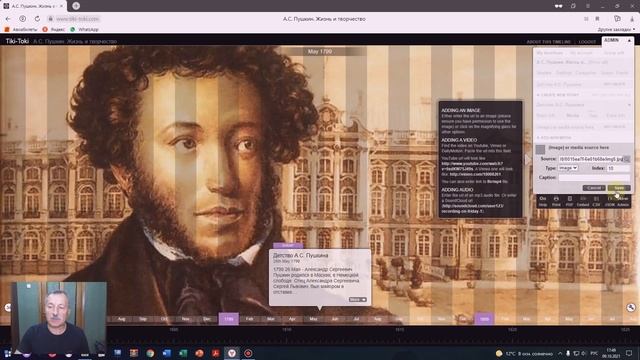
Task: Open Chrome from the taskbar
Action: (150, 353)
